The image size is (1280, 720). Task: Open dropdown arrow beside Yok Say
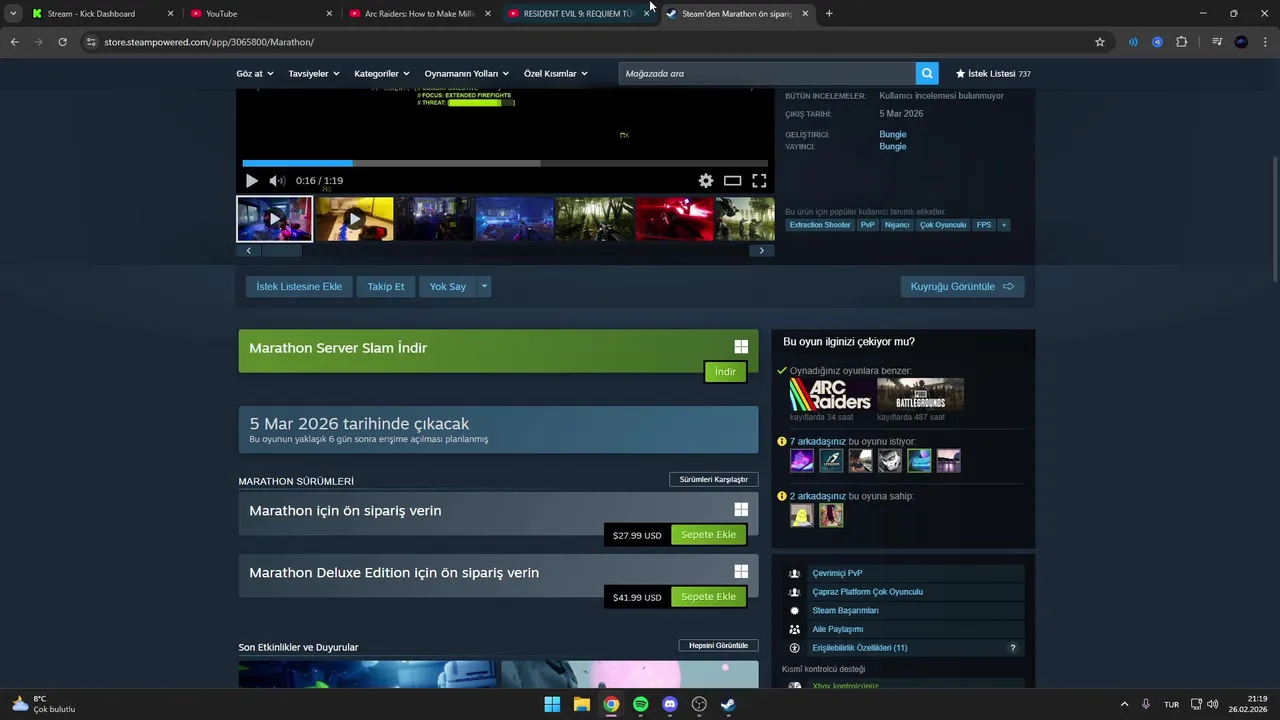484,286
